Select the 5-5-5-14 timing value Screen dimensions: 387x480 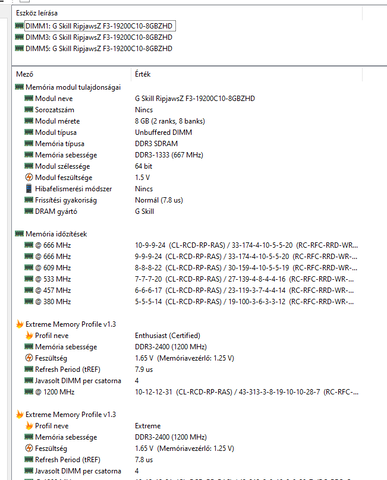pyautogui.click(x=244, y=302)
